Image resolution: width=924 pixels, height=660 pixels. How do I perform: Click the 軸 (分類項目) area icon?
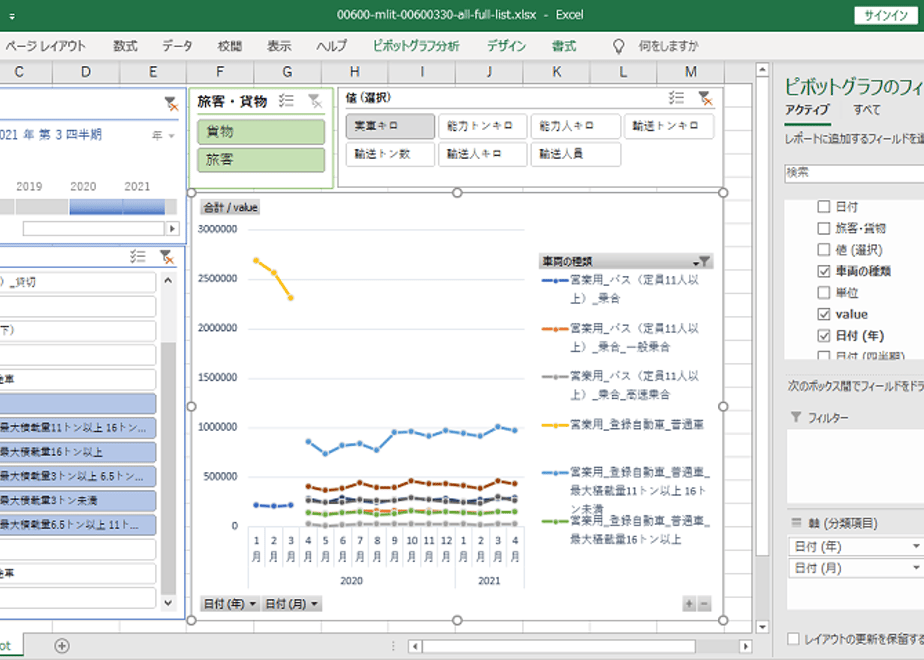click(x=796, y=523)
